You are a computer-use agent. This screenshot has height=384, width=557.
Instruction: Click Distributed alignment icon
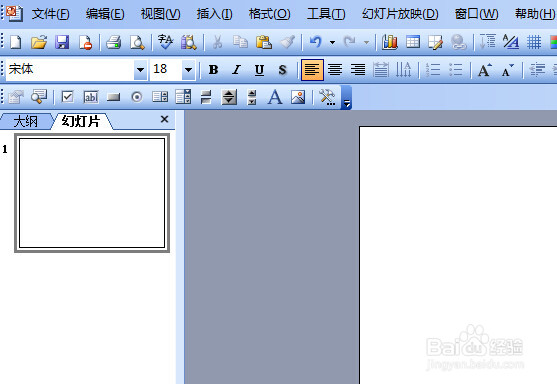click(381, 70)
